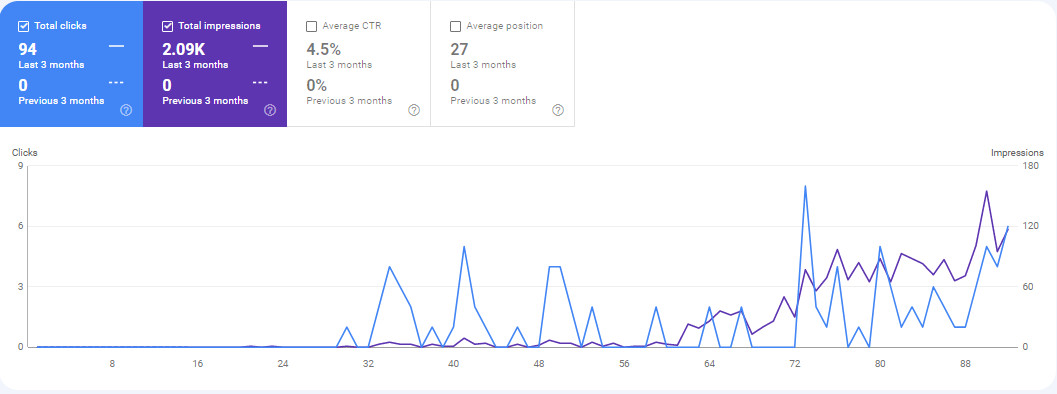Uncheck the Total clicks checkbox
Viewport: 1057px width, 394px height.
pos(24,26)
